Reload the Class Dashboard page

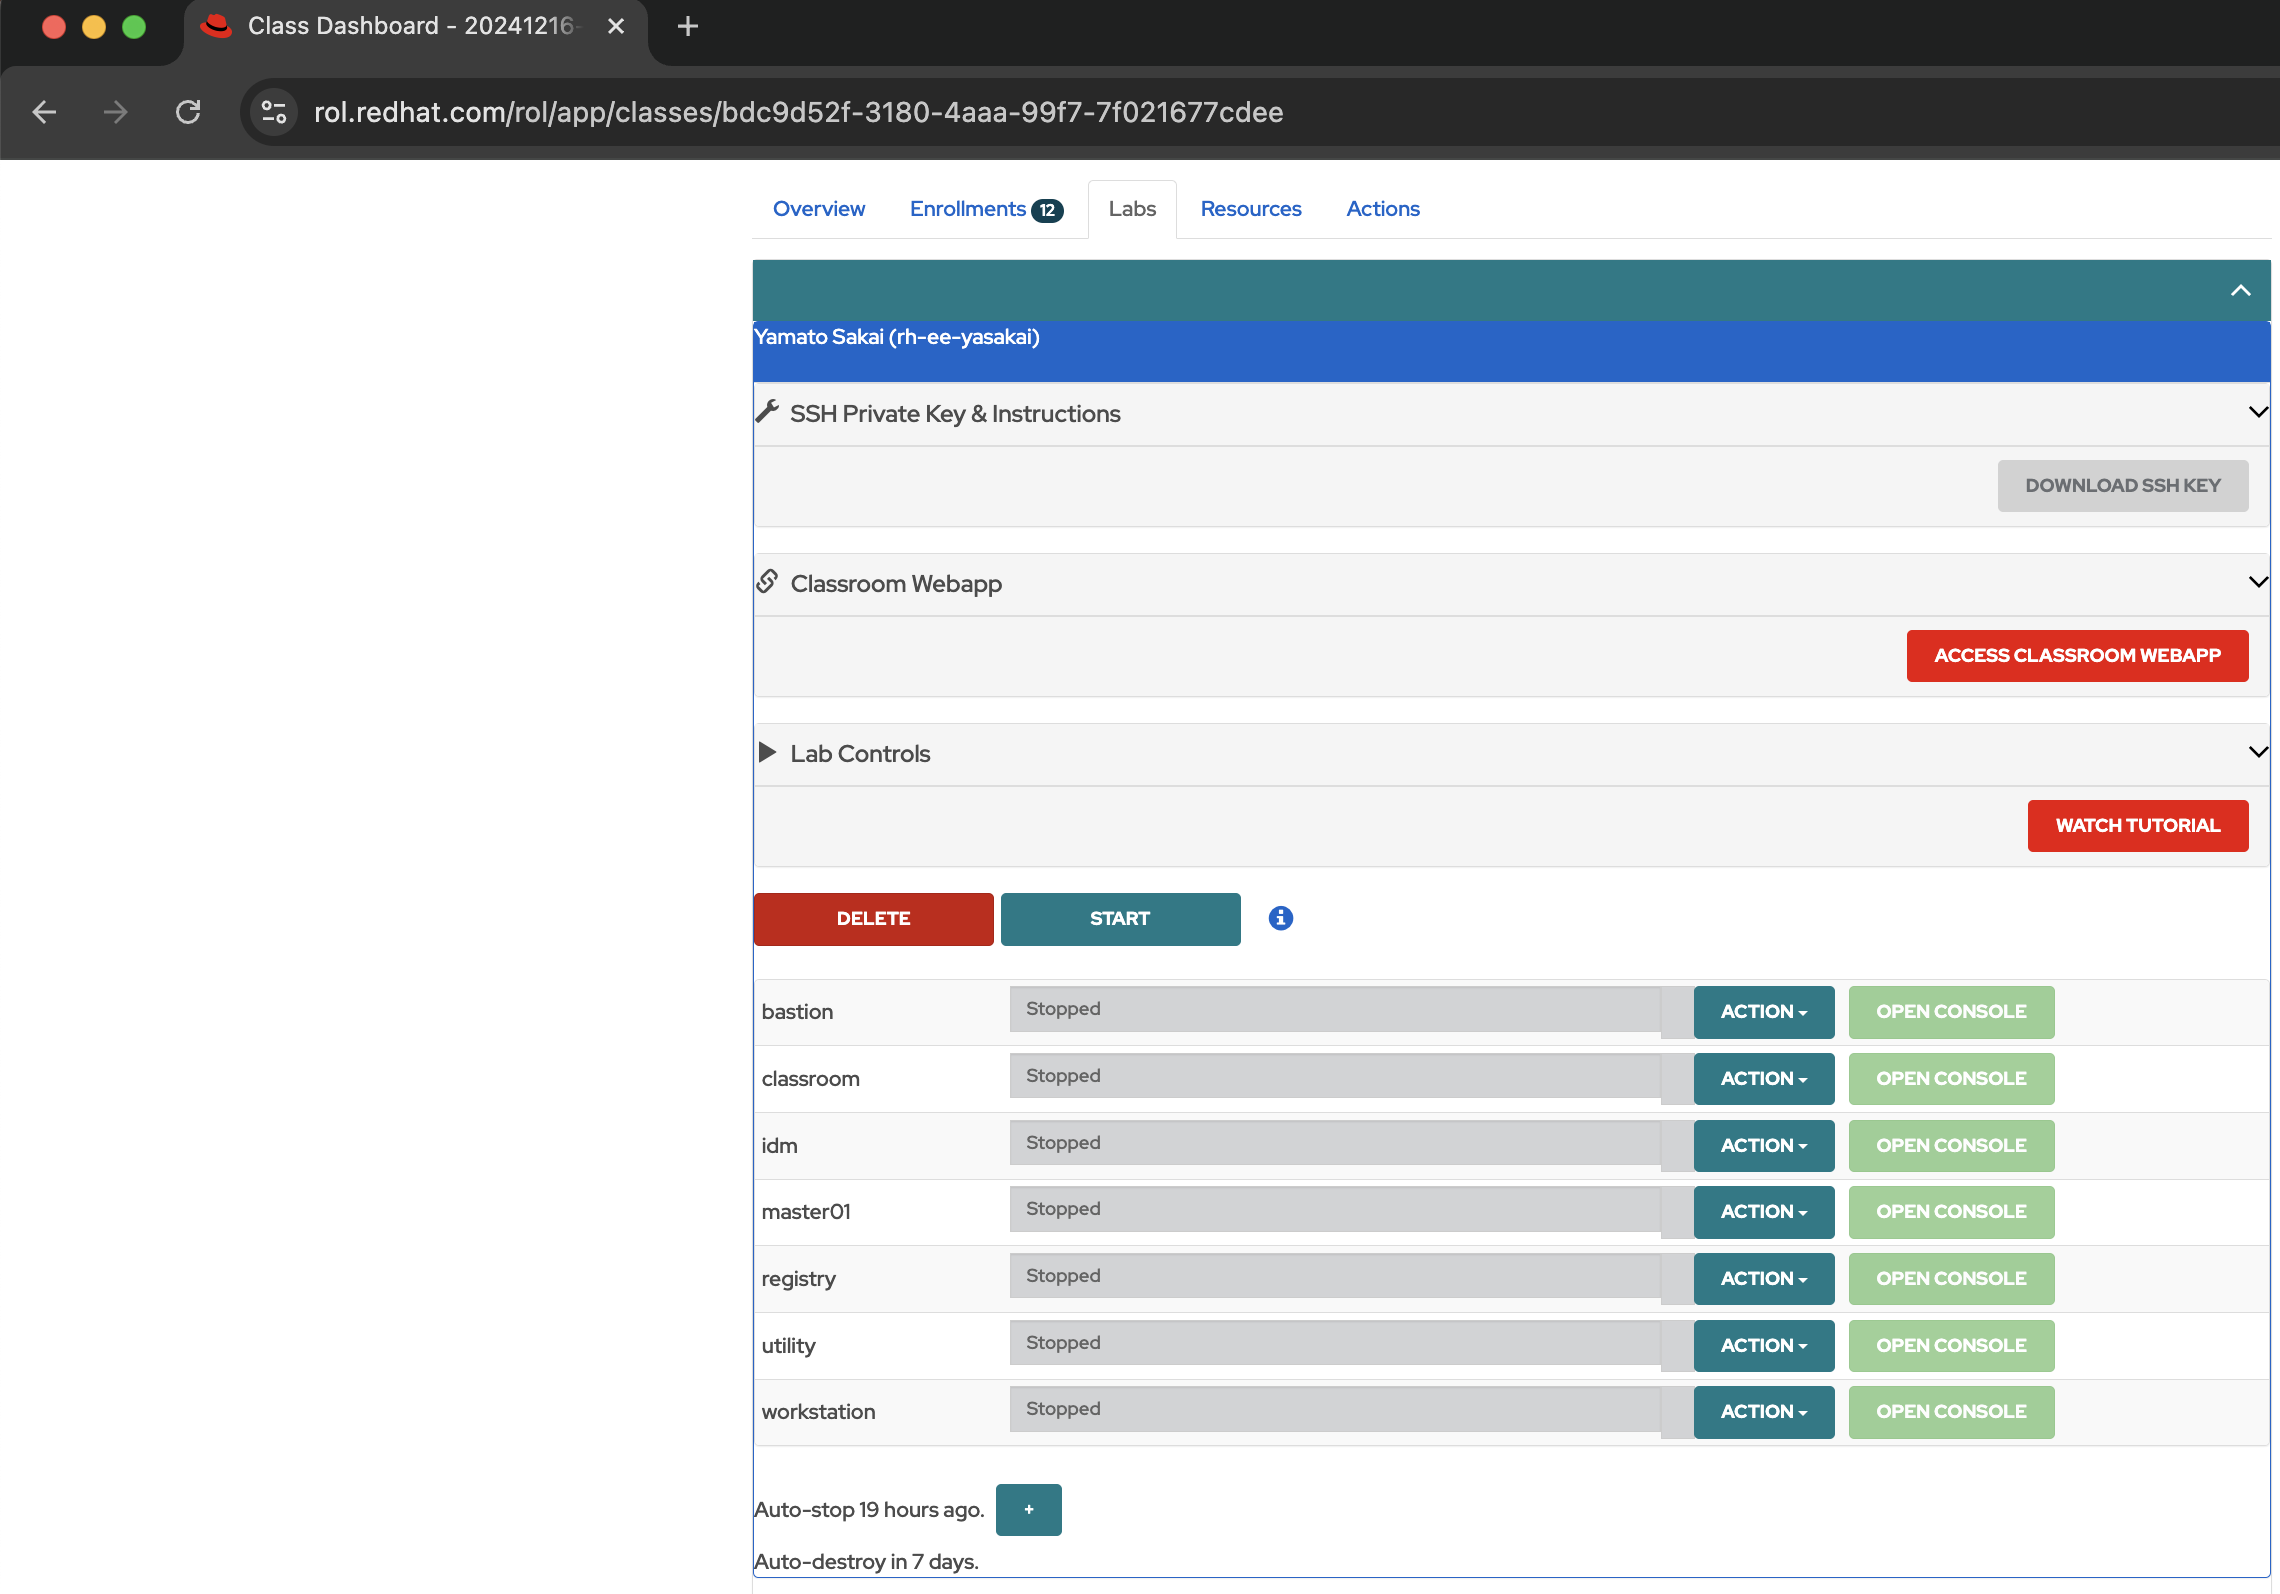coord(189,112)
